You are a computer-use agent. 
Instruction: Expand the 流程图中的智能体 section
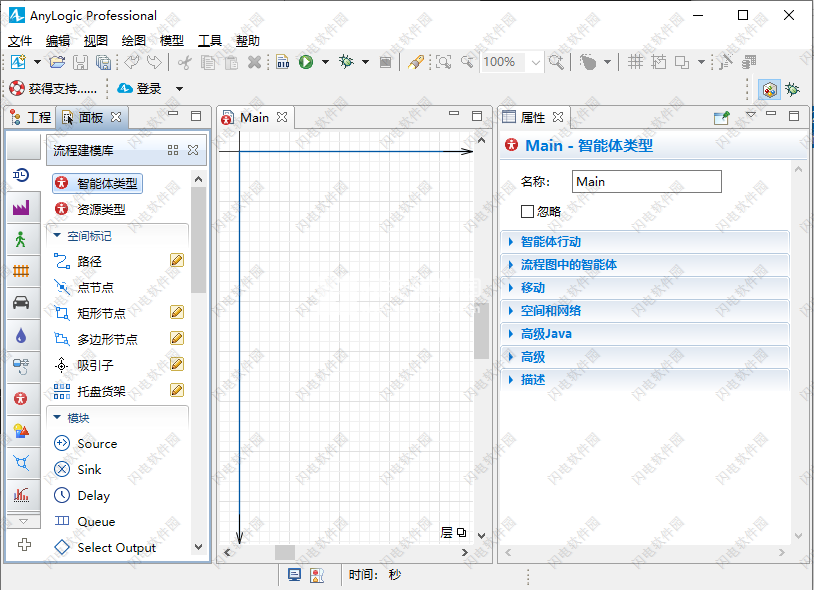point(644,265)
